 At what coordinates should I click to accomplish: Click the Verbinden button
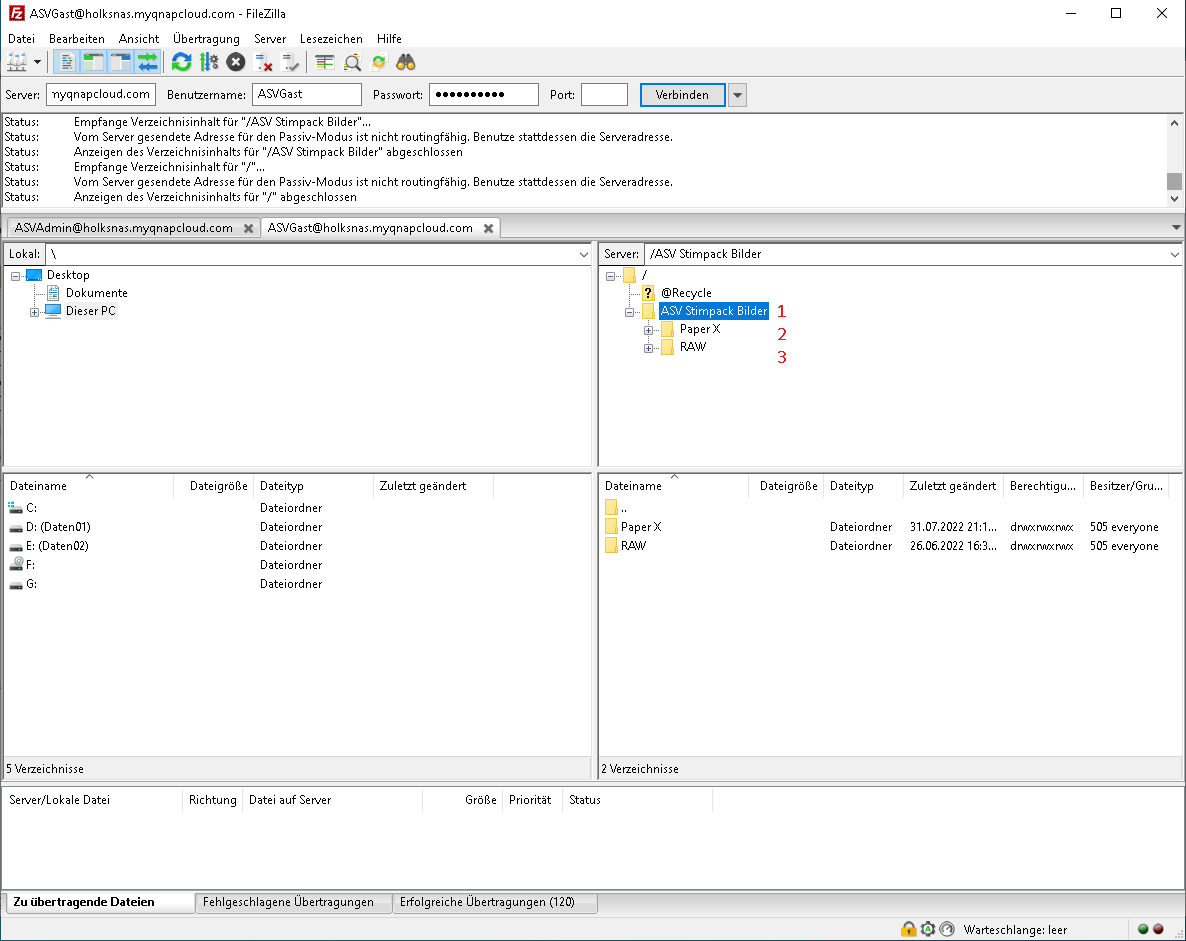pos(682,95)
